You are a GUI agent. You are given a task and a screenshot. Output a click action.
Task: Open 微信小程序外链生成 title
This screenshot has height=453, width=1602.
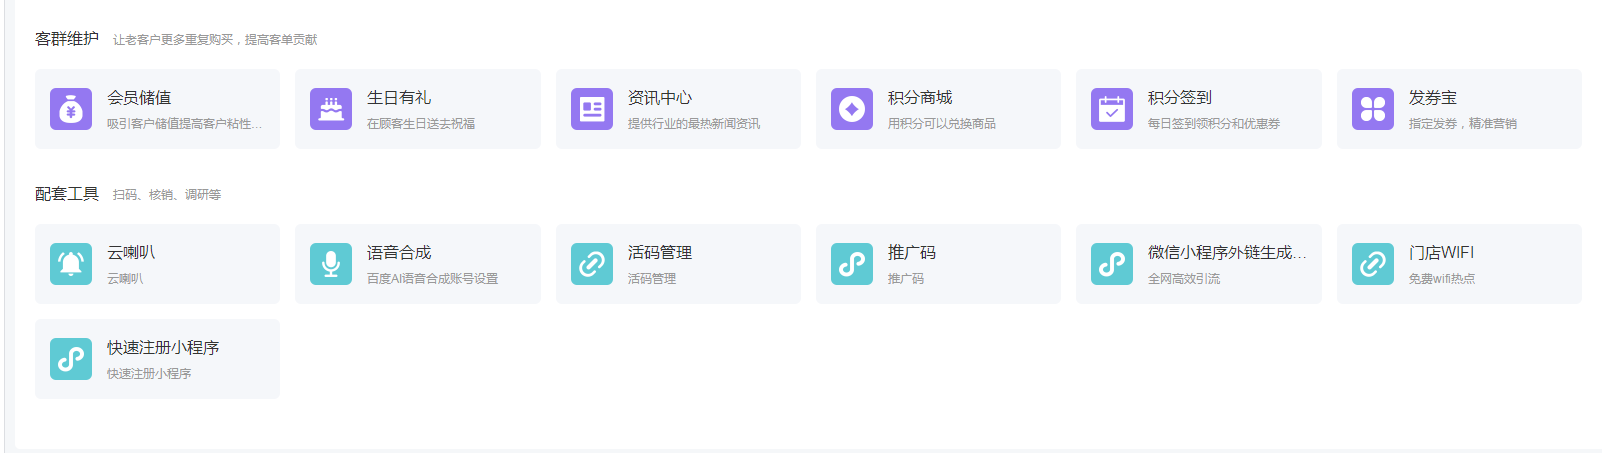pyautogui.click(x=1227, y=253)
